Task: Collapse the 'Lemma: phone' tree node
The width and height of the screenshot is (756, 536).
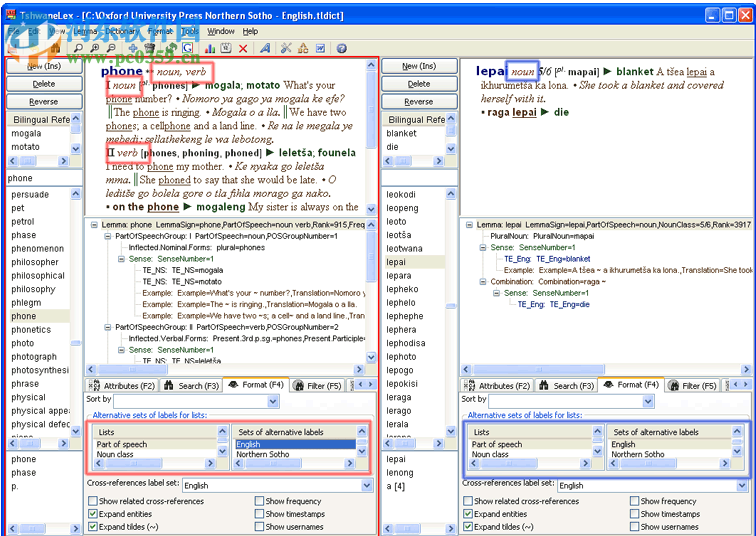Action: click(x=94, y=225)
